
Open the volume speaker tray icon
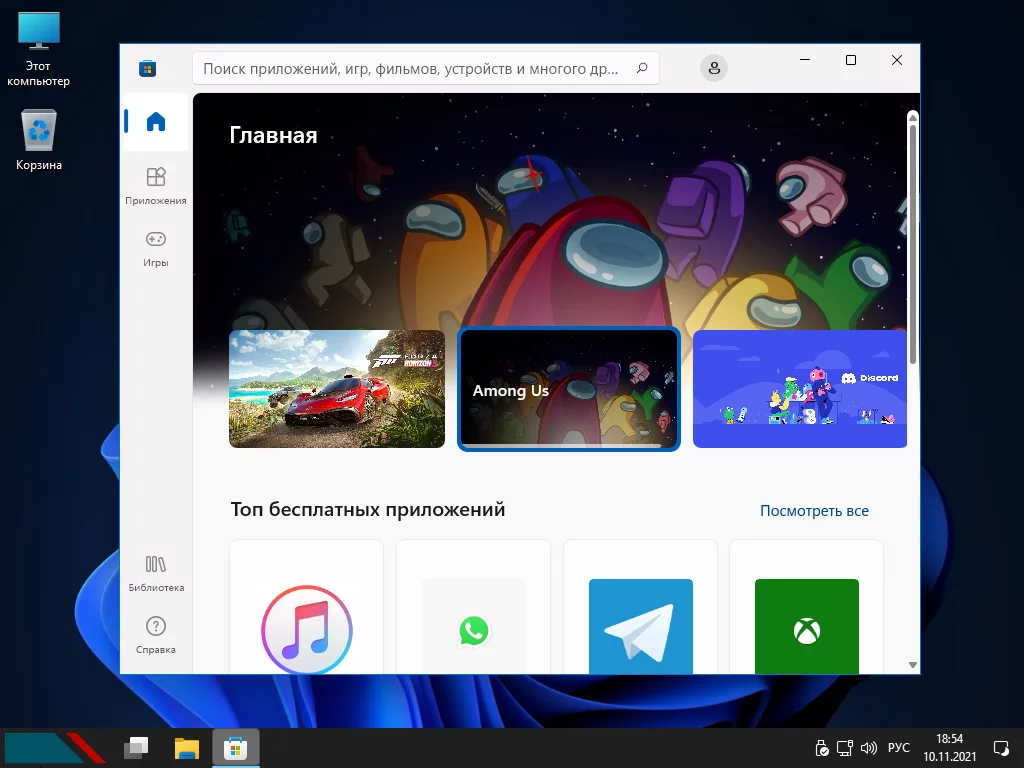pyautogui.click(x=869, y=748)
